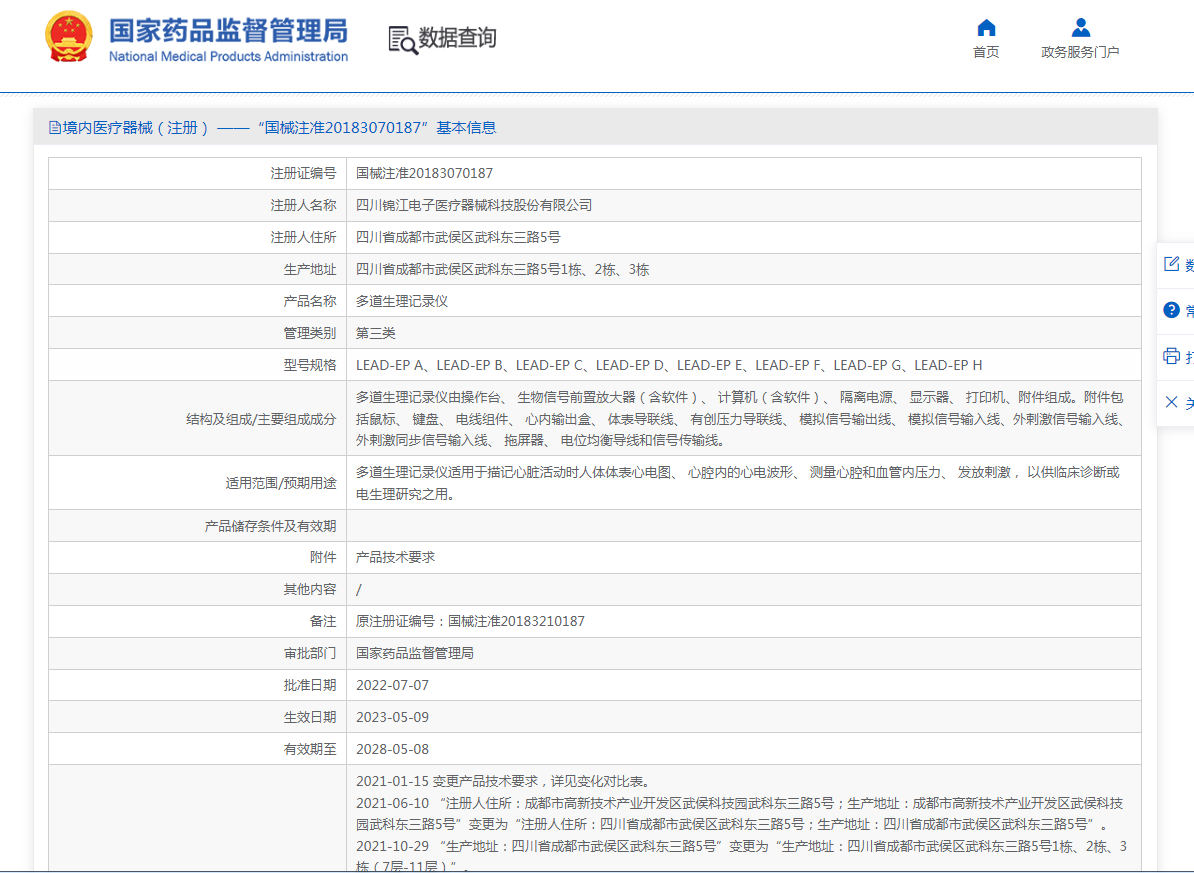
Task: Click 适用范围/预期用途 row label
Action: coord(281,483)
